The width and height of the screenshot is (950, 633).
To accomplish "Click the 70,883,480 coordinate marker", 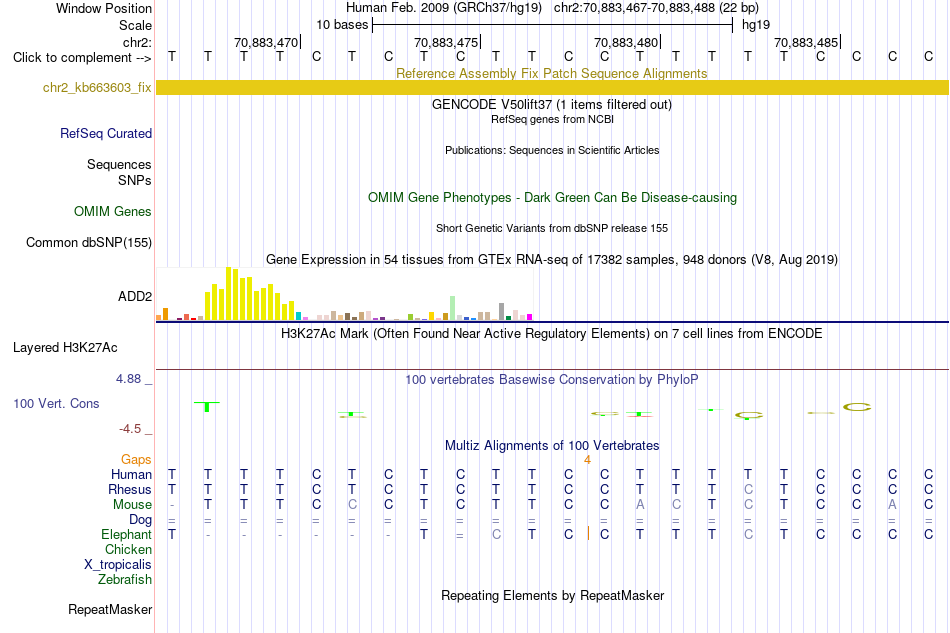I will click(626, 42).
